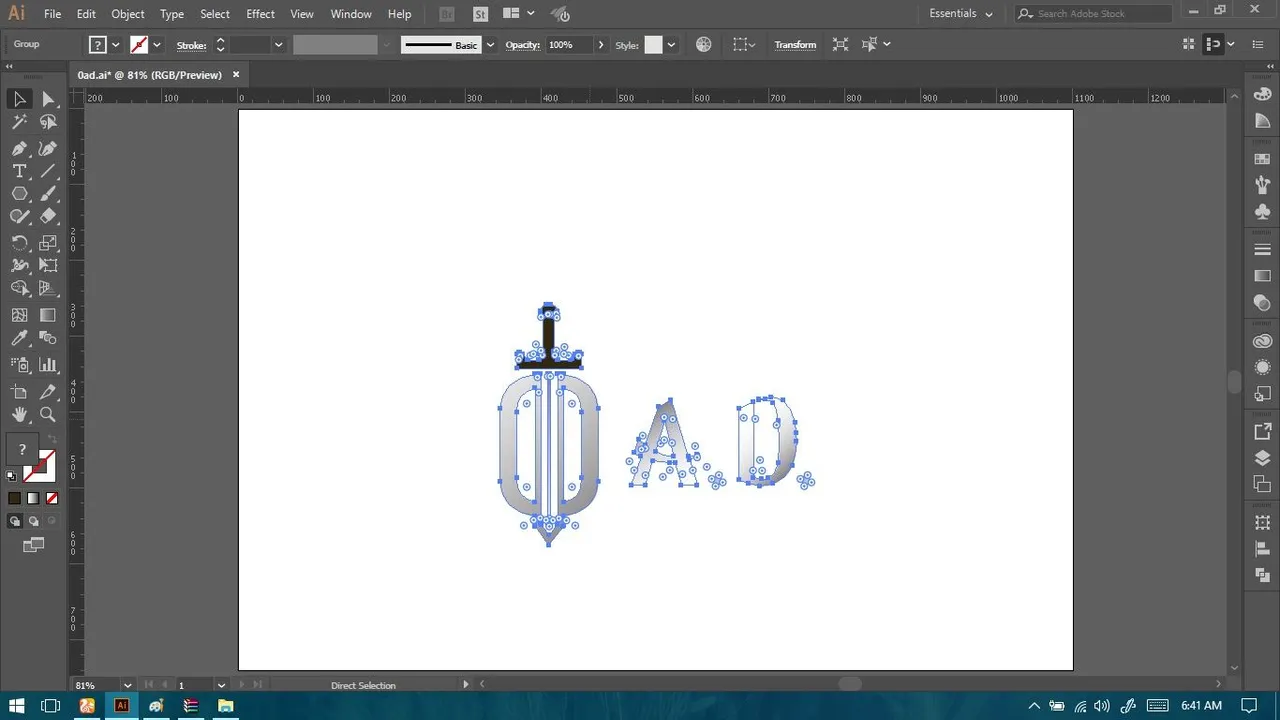This screenshot has width=1280, height=720.
Task: Enable Draw Normal mode
Action: [x=14, y=521]
